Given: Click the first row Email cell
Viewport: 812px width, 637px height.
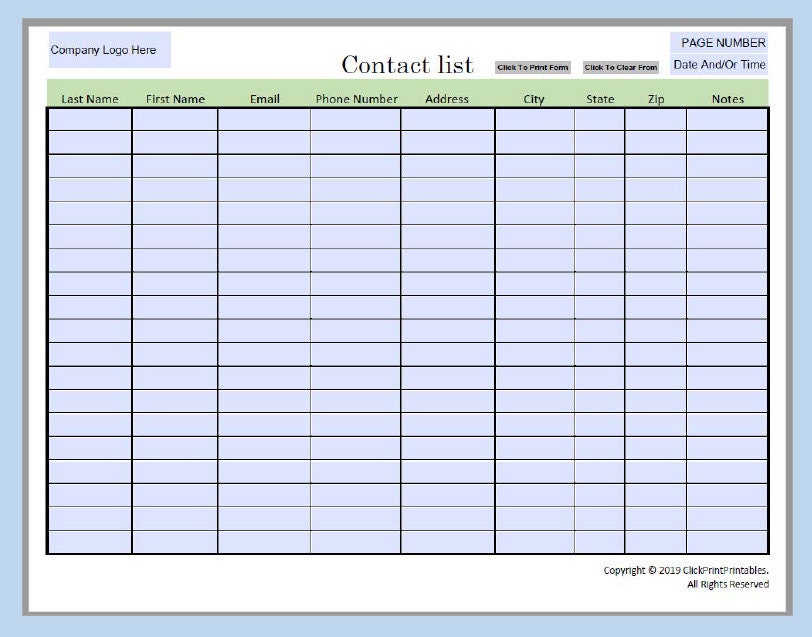Looking at the screenshot, I should click(x=264, y=120).
